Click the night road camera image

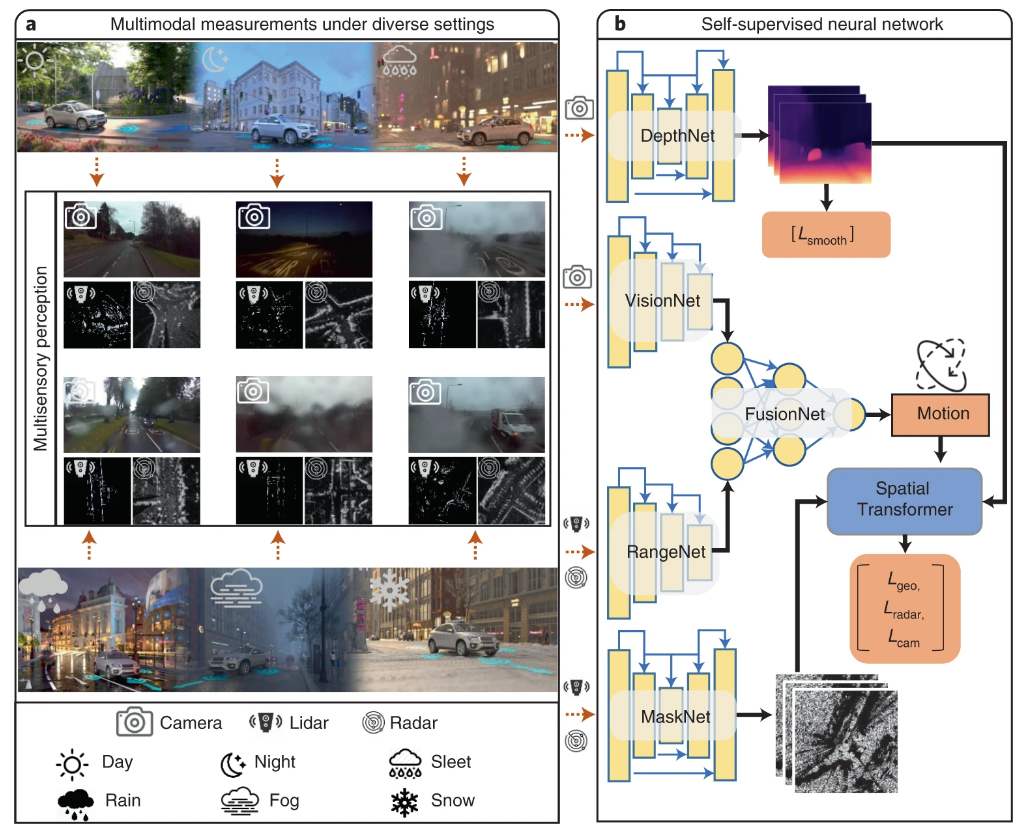coord(304,239)
